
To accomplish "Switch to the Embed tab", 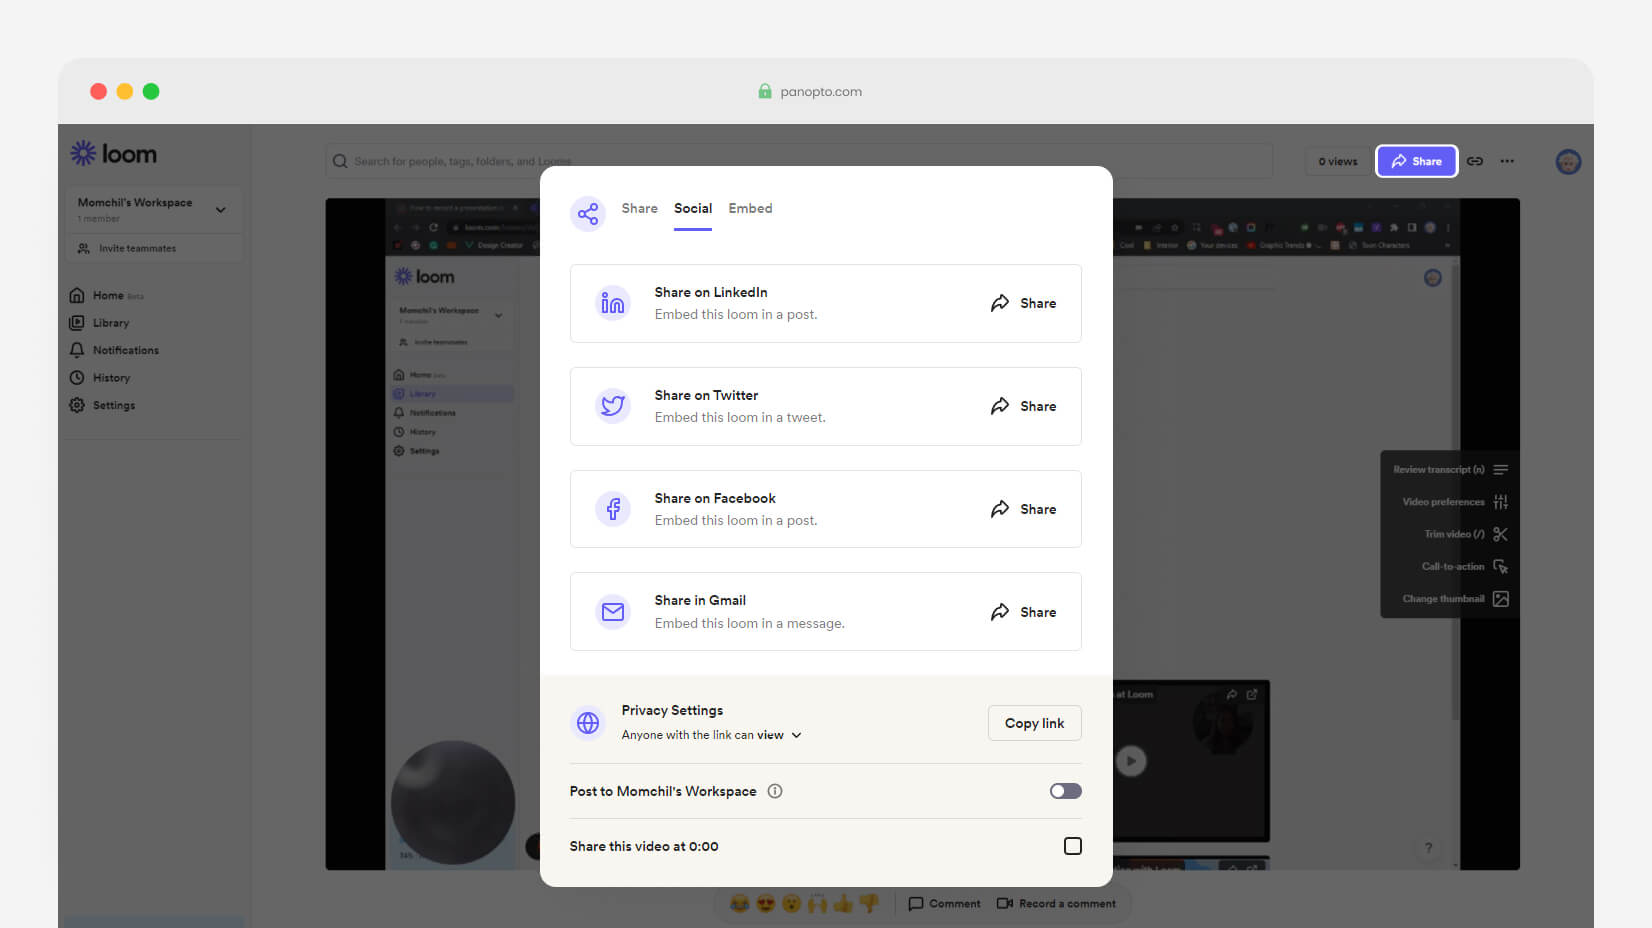I will (x=750, y=208).
